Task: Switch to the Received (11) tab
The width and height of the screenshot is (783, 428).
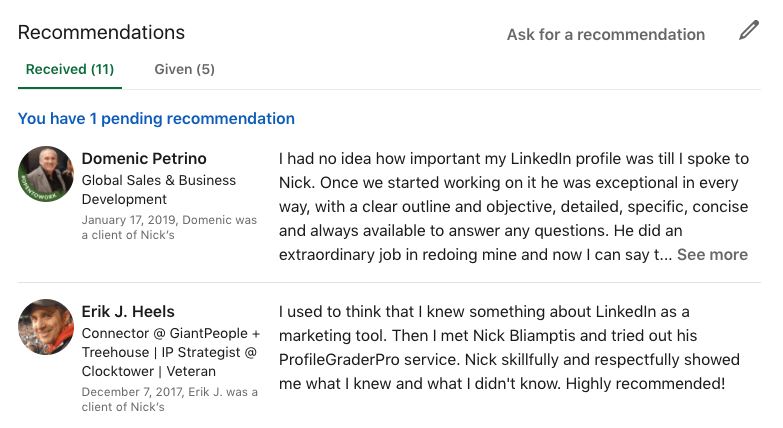Action: tap(70, 70)
